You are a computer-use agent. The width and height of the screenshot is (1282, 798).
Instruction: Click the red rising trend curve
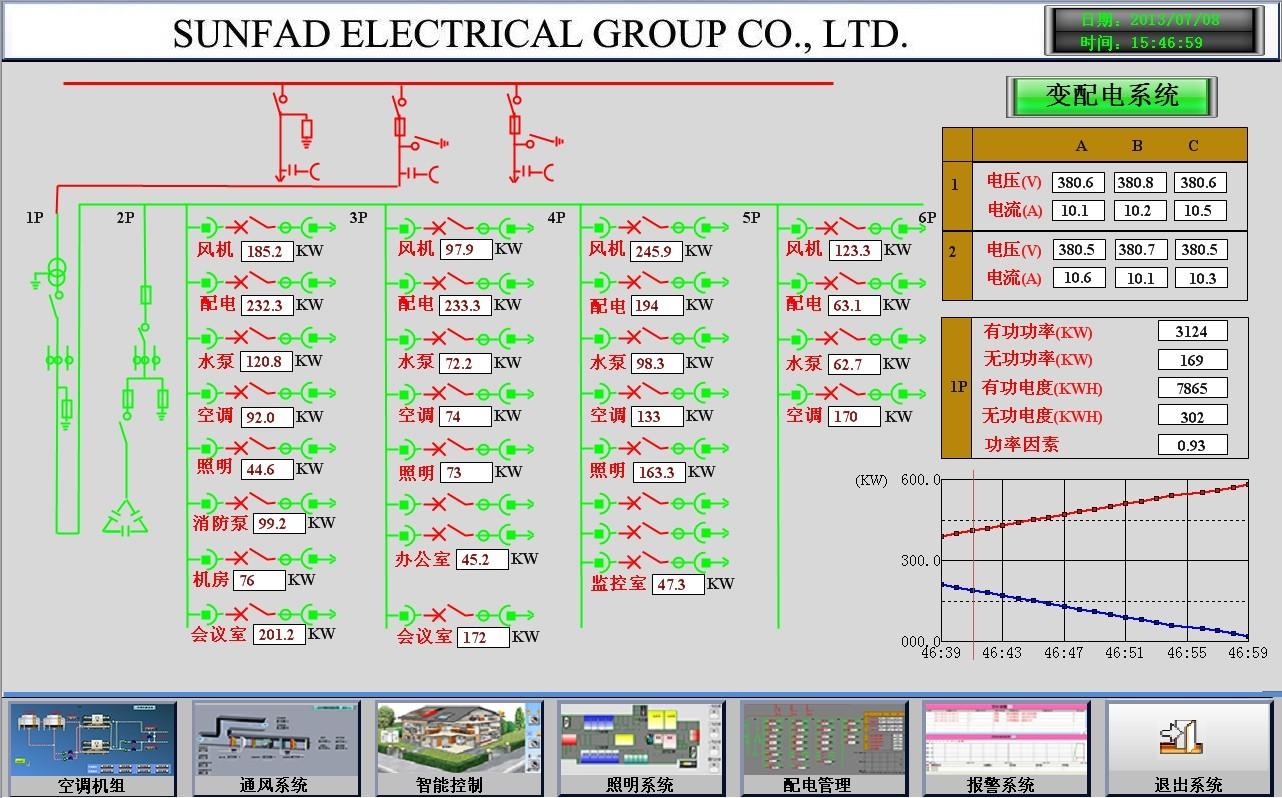tap(1095, 509)
